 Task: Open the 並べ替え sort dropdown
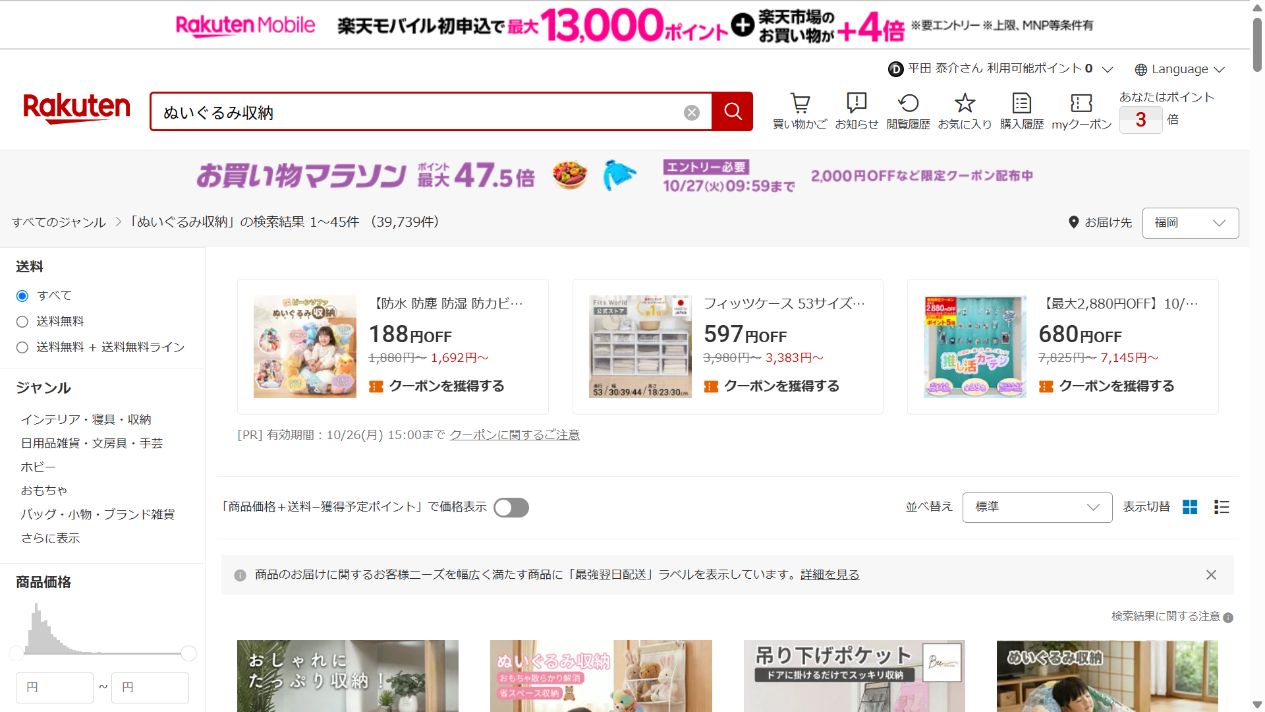(x=1037, y=507)
